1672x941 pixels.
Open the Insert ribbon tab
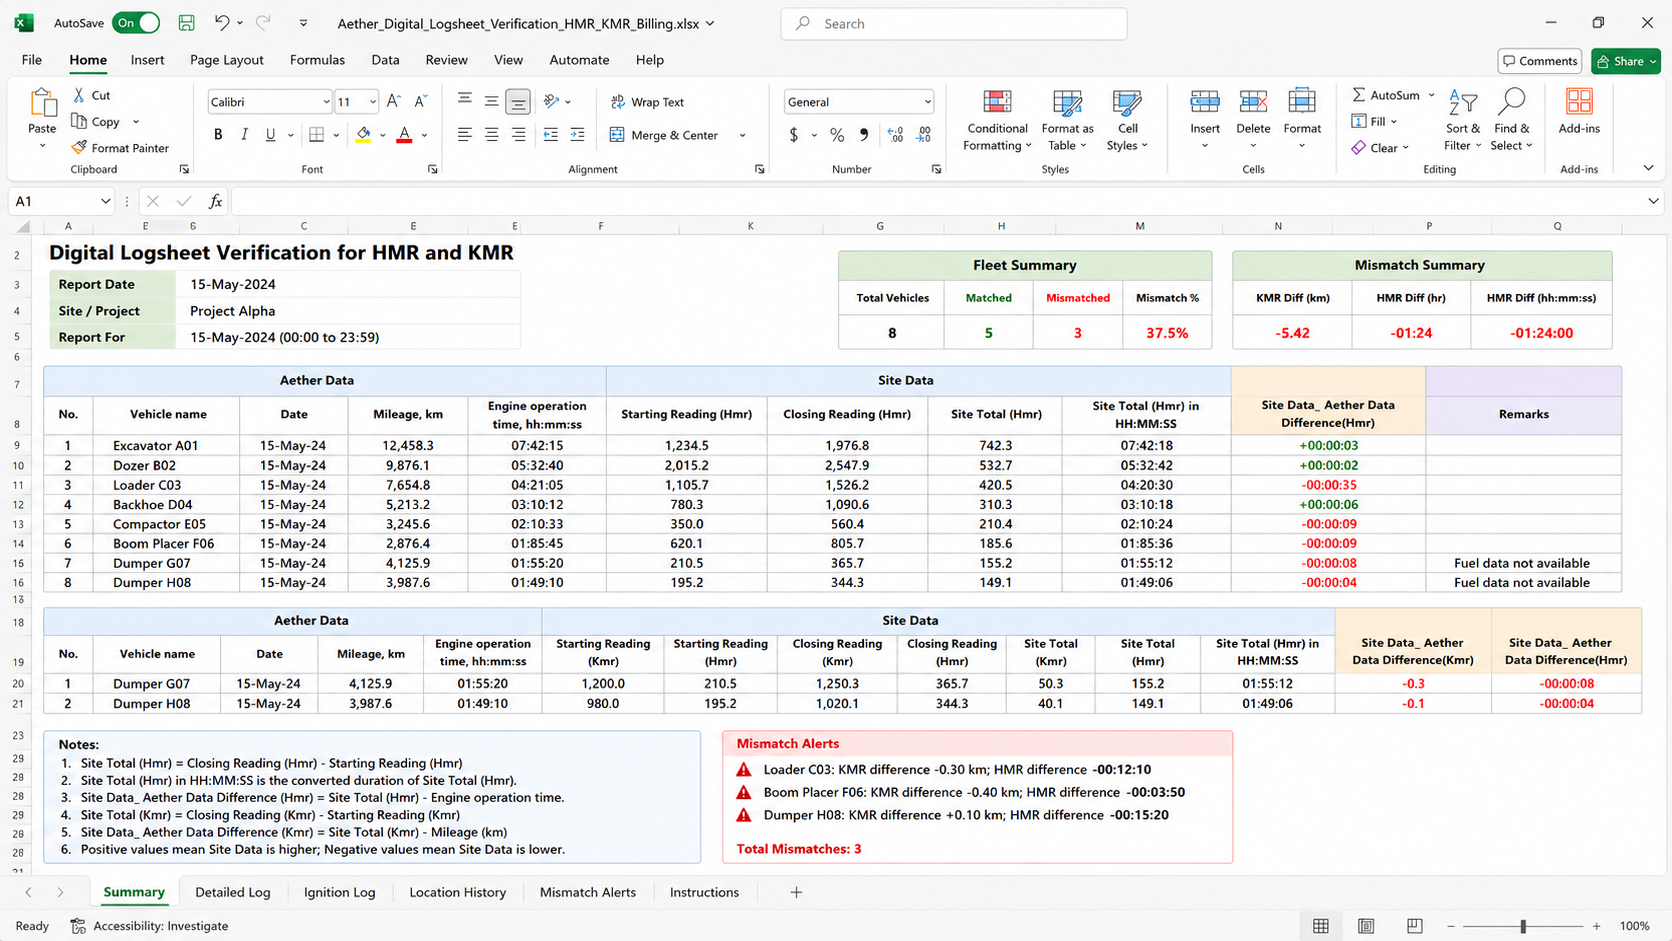click(x=147, y=60)
